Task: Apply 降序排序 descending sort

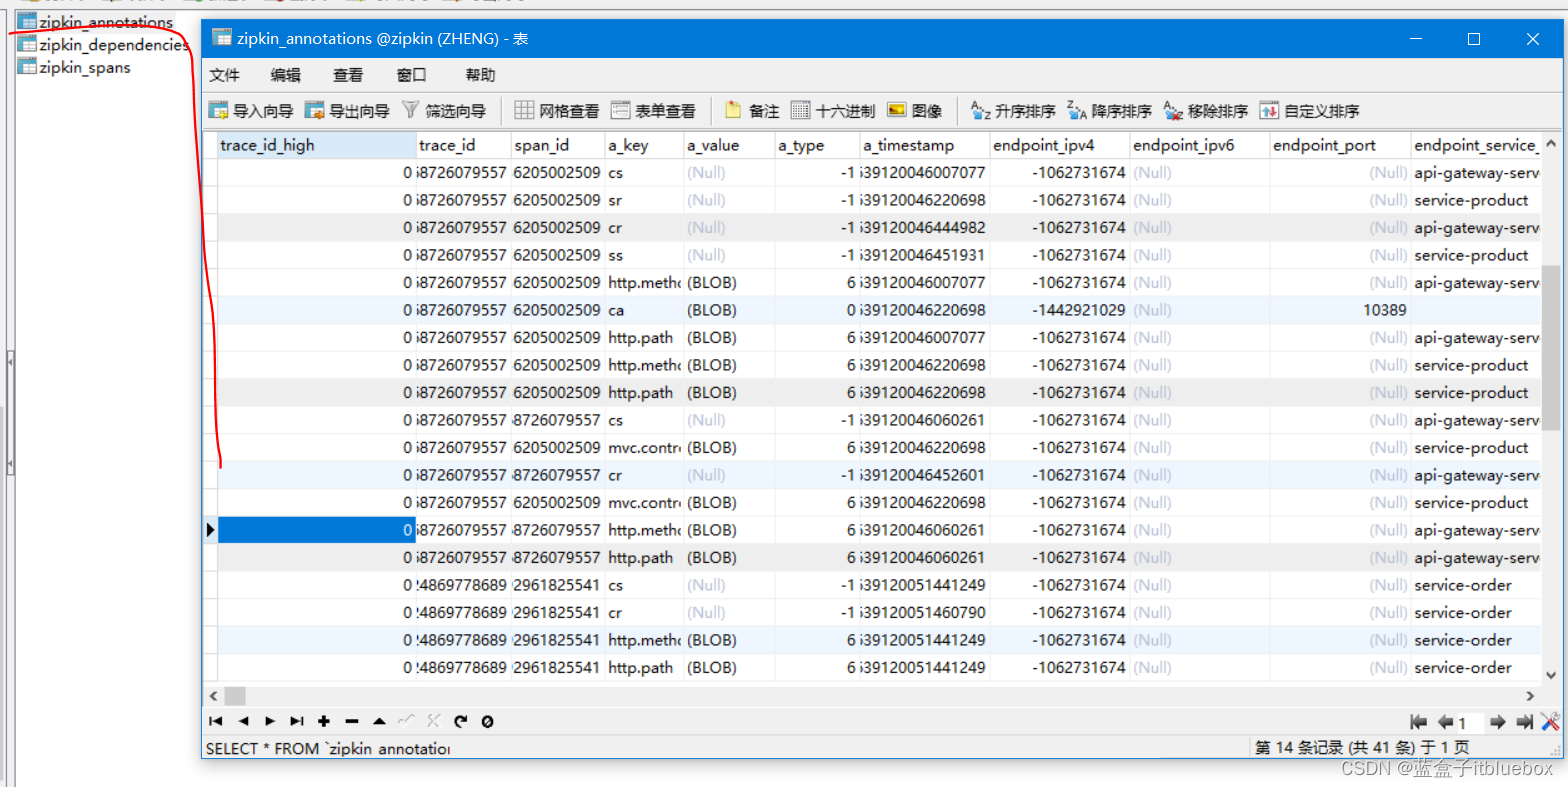Action: tap(1109, 111)
